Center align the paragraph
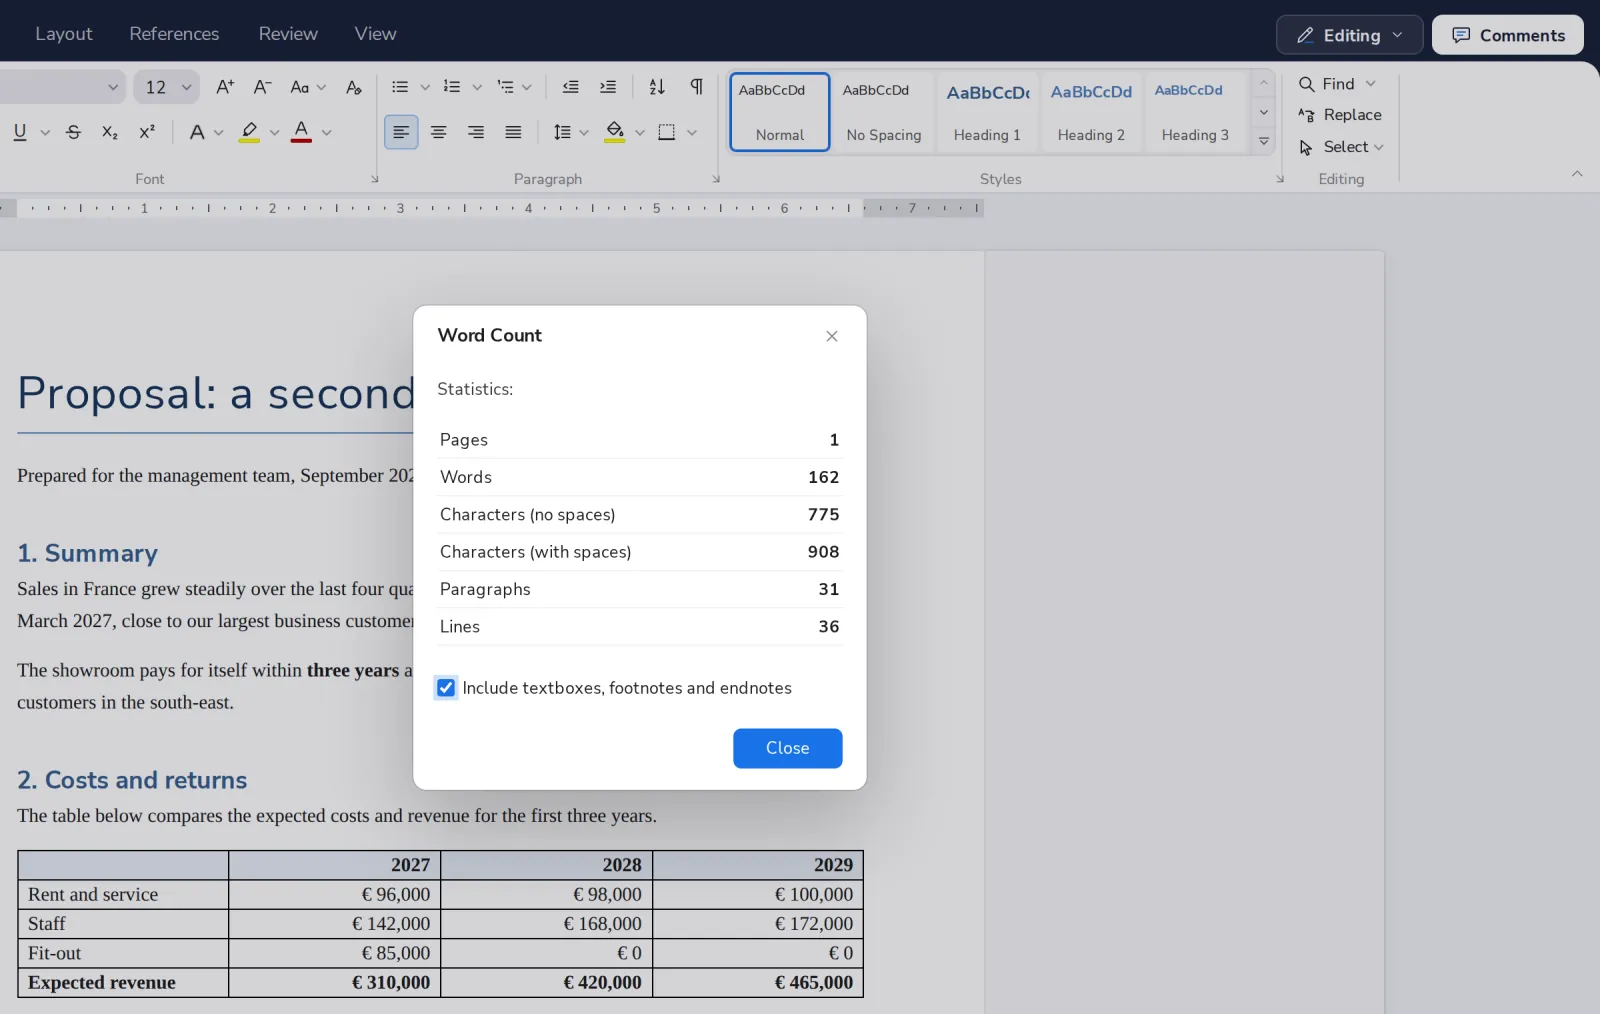Screen dimensions: 1600x1014 (438, 132)
